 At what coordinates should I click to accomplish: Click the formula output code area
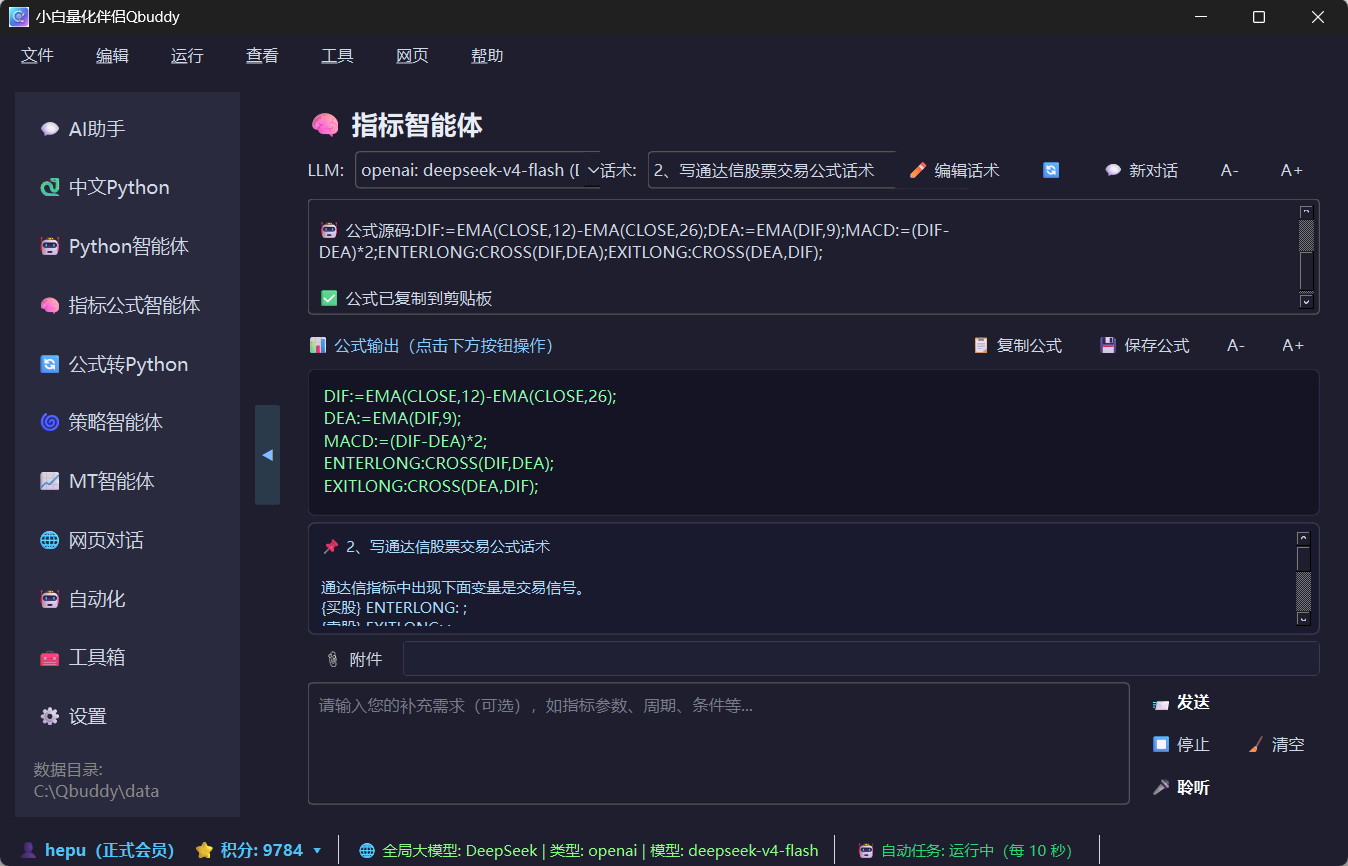814,442
